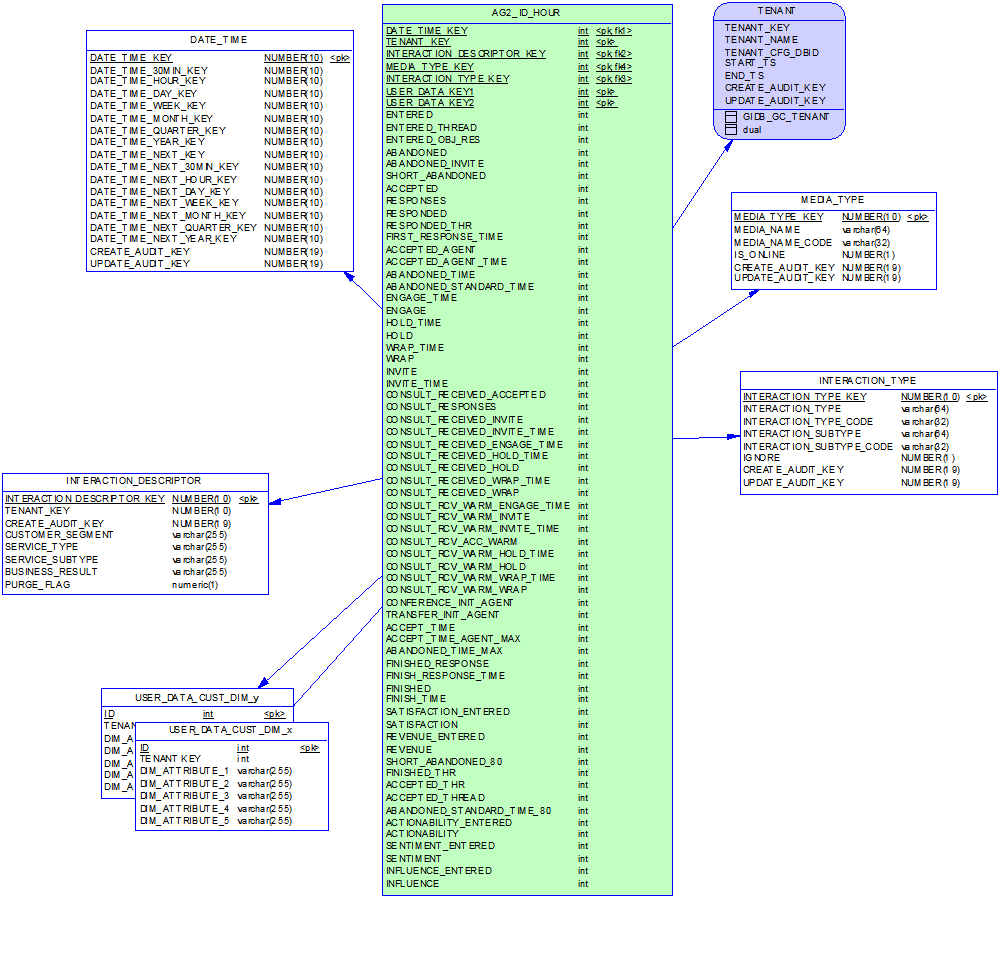Click the USER_DATA_KEY1 primary key row
1000x960 pixels.
pos(430,91)
